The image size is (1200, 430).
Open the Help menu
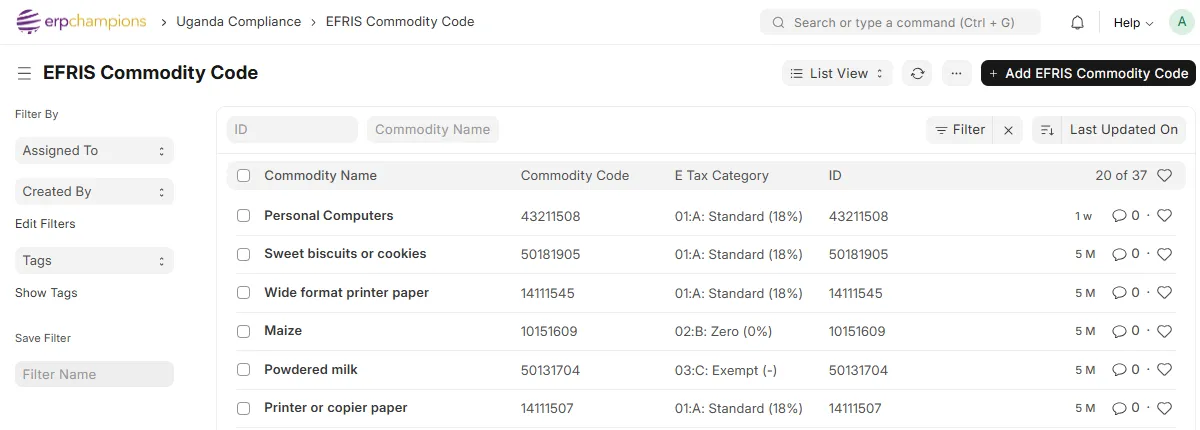pyautogui.click(x=1133, y=22)
